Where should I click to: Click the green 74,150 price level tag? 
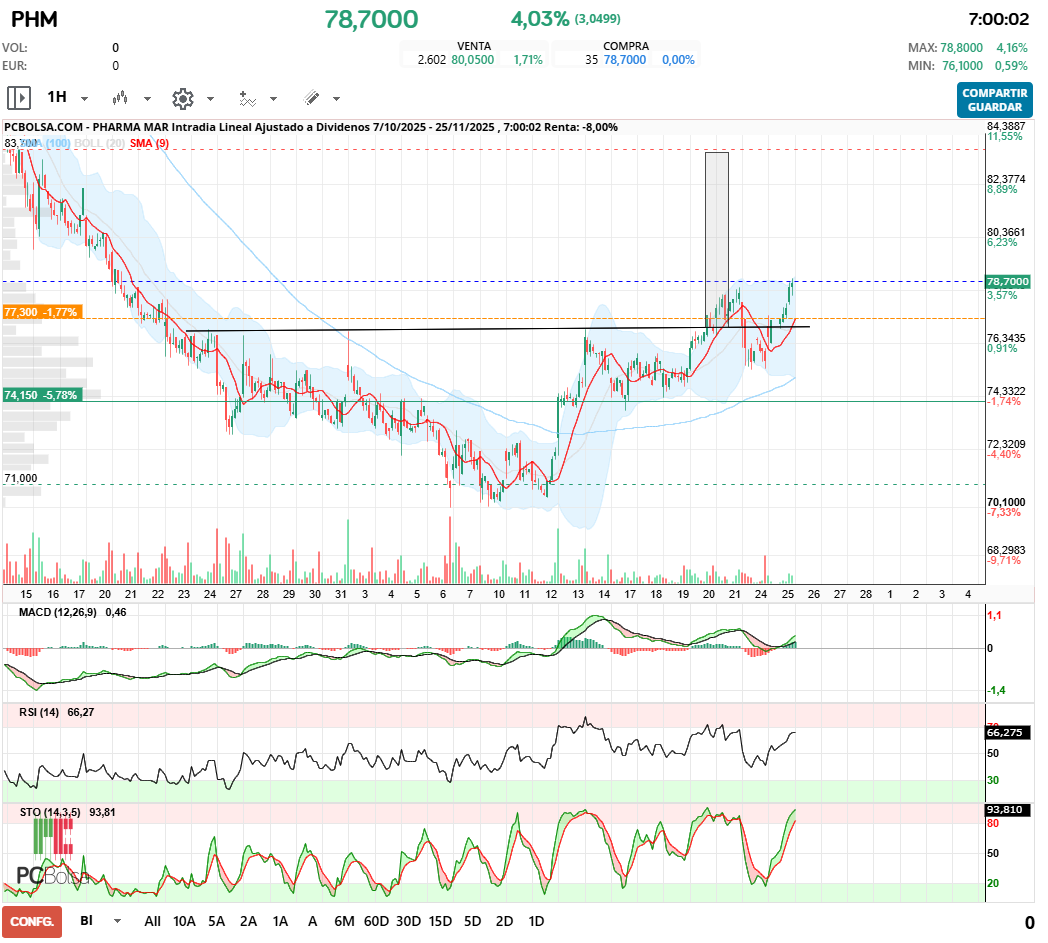[41, 395]
